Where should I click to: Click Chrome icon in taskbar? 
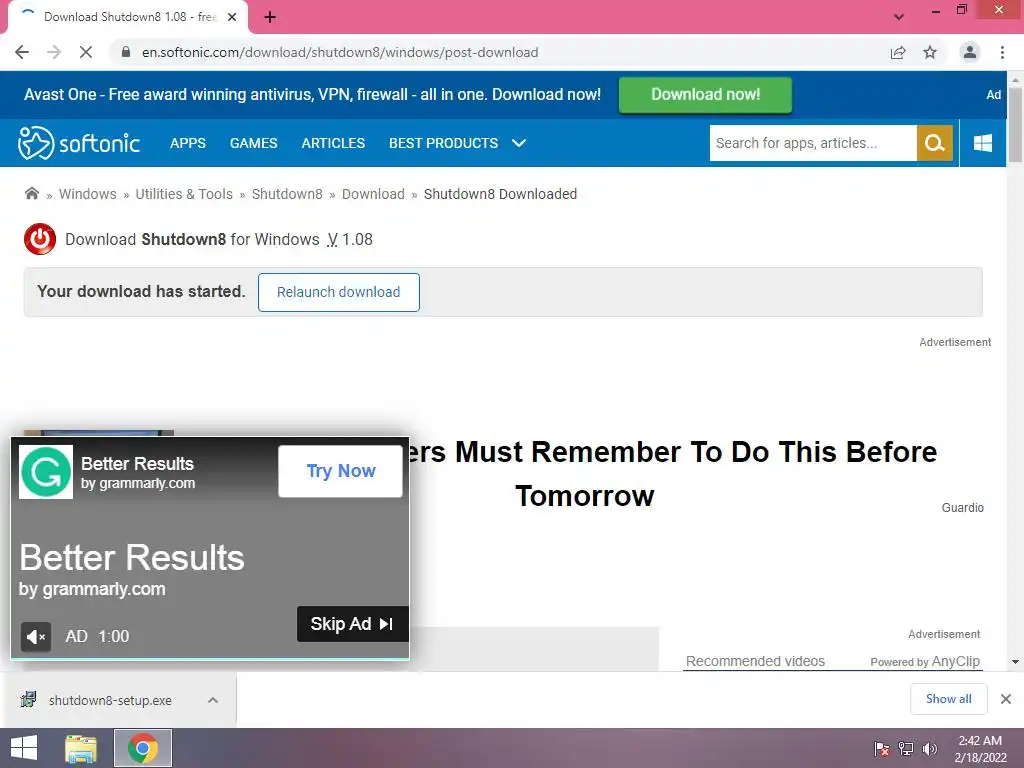(142, 748)
